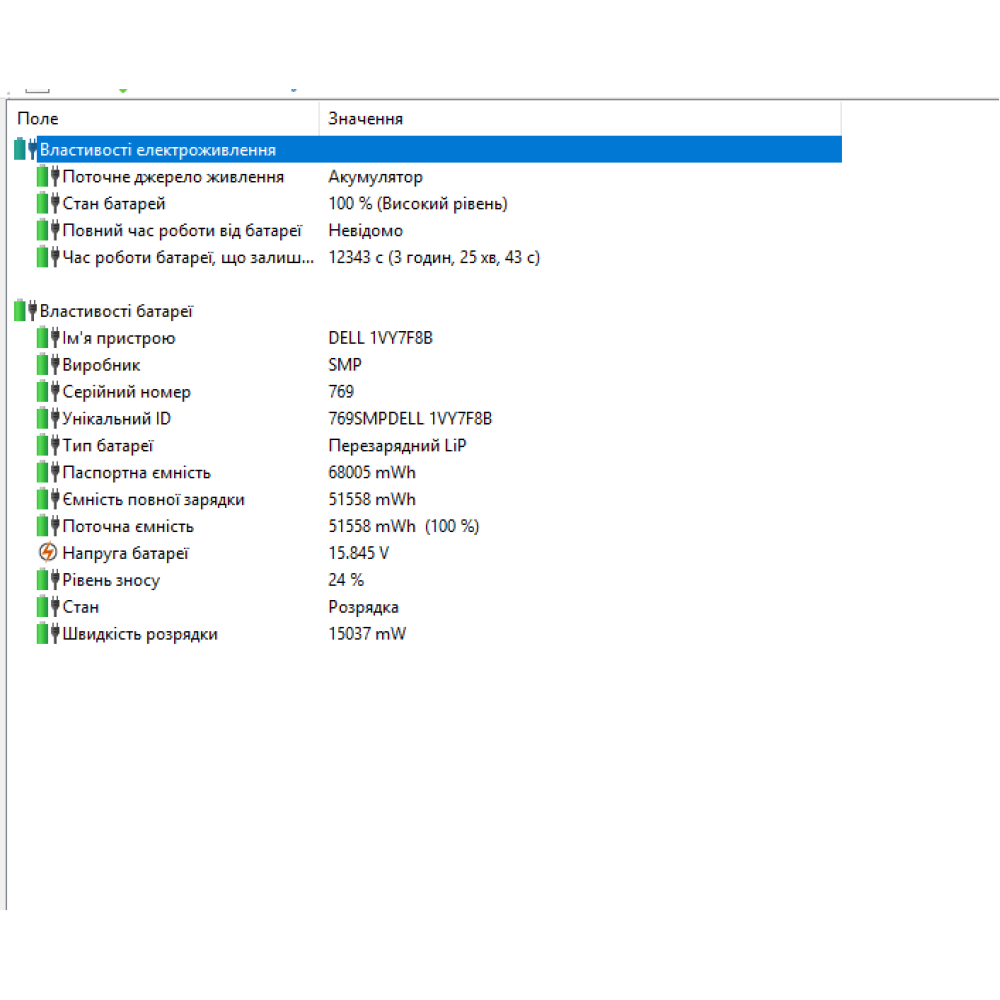1000x1000 pixels.
Task: Select the Ім'я пристрою row DELL 1VY7F8B
Action: pos(200,337)
